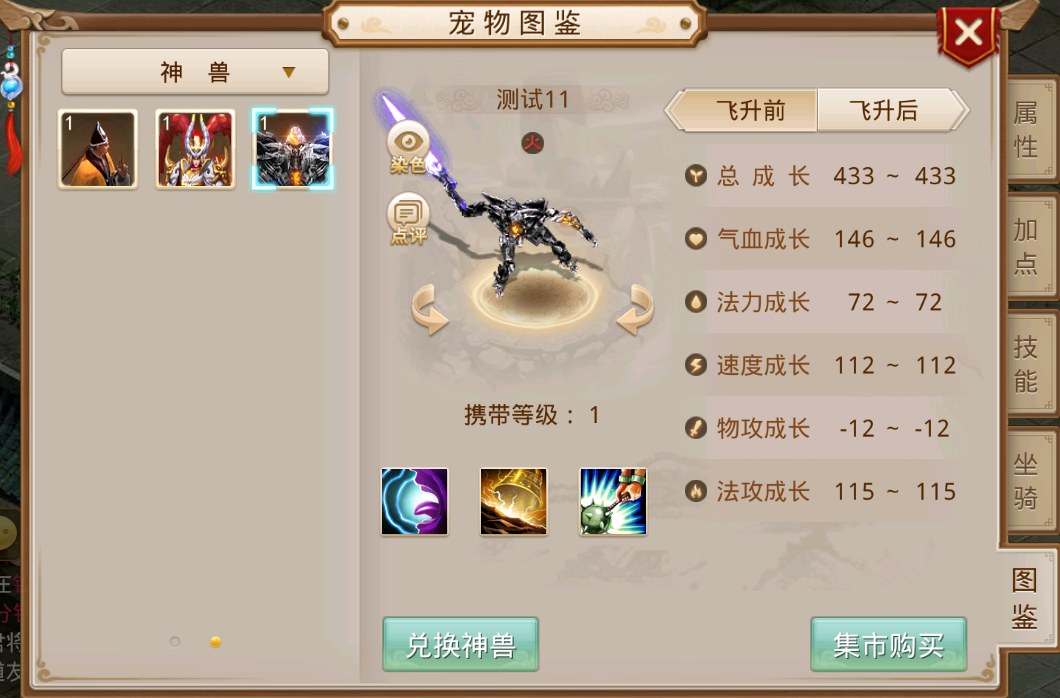1060x698 pixels.
Task: Click the dropdown triangle arrow beside 神兽
Action: tap(289, 72)
